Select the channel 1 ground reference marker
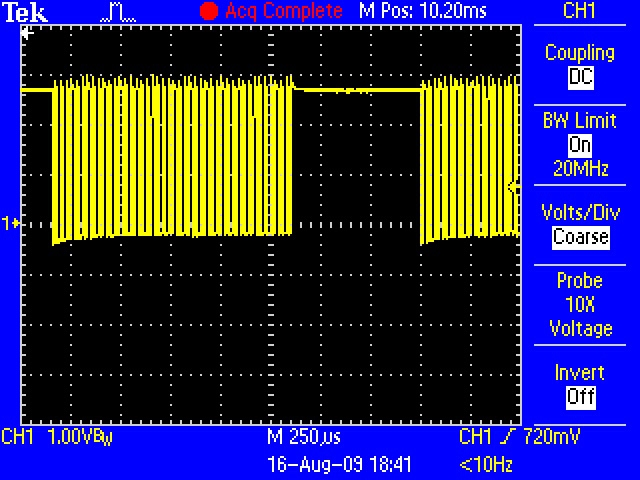Screen dimensions: 640x480 [x=11, y=224]
